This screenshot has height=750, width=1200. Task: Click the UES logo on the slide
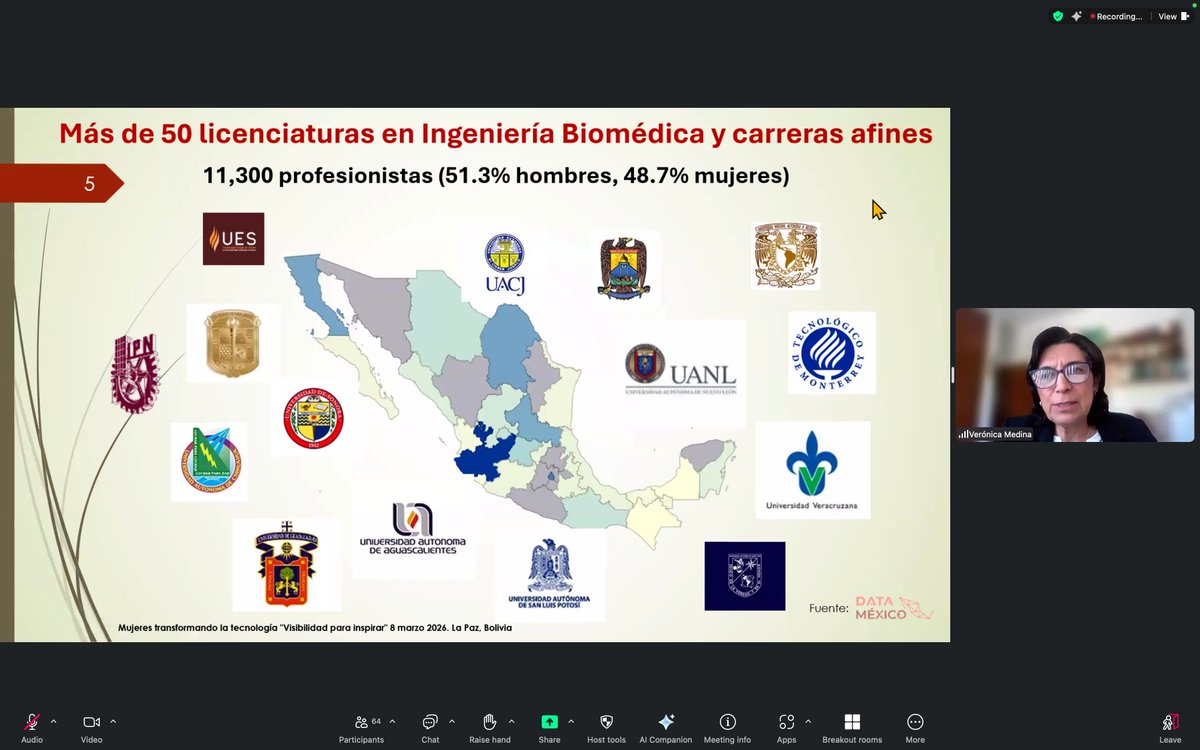point(233,238)
